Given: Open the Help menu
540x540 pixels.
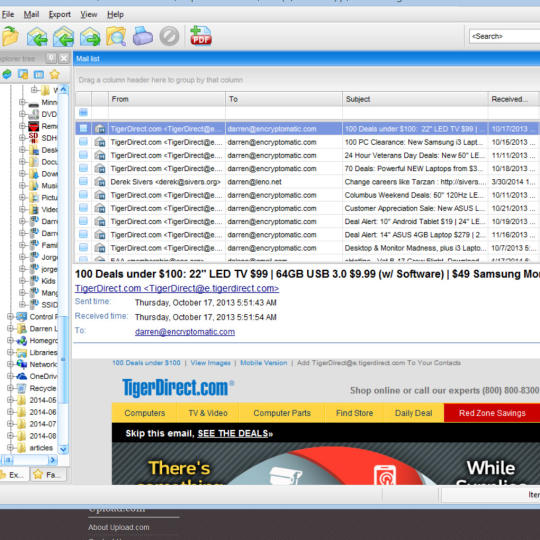Looking at the screenshot, I should tap(115, 14).
